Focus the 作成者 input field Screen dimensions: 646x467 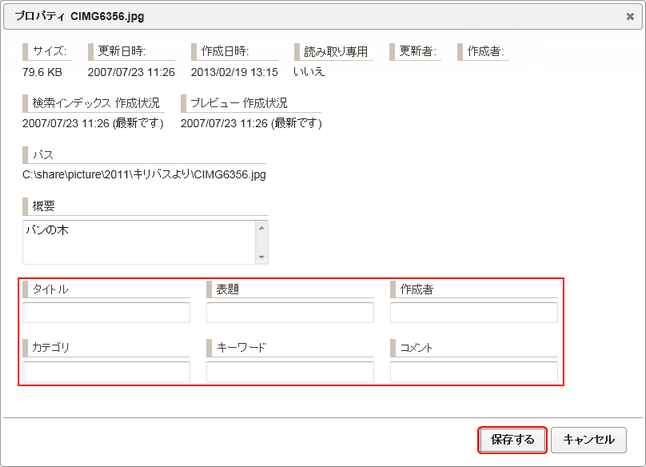pyautogui.click(x=474, y=313)
